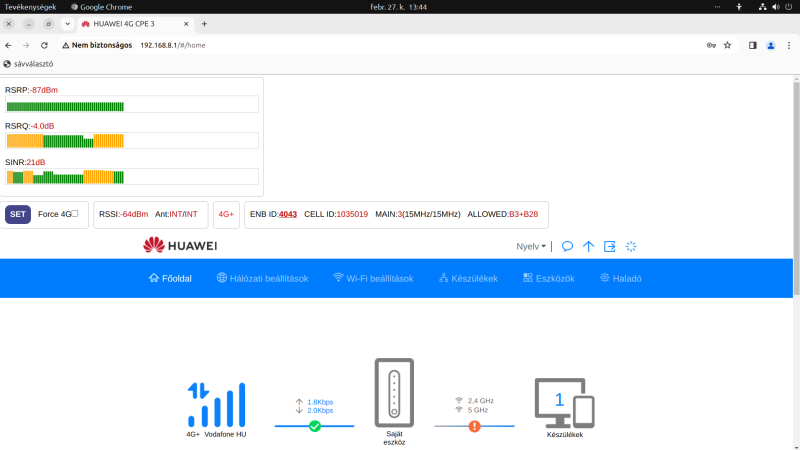This screenshot has height=450, width=800.
Task: Go to Főoldal tab
Action: 170,279
